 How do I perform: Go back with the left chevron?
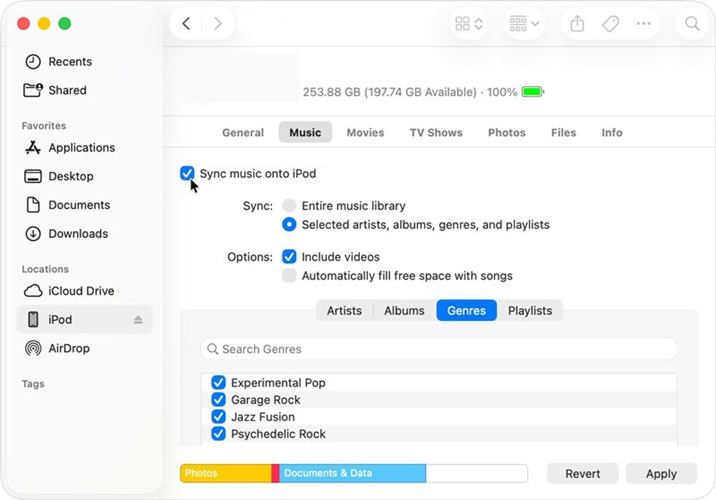tap(186, 23)
